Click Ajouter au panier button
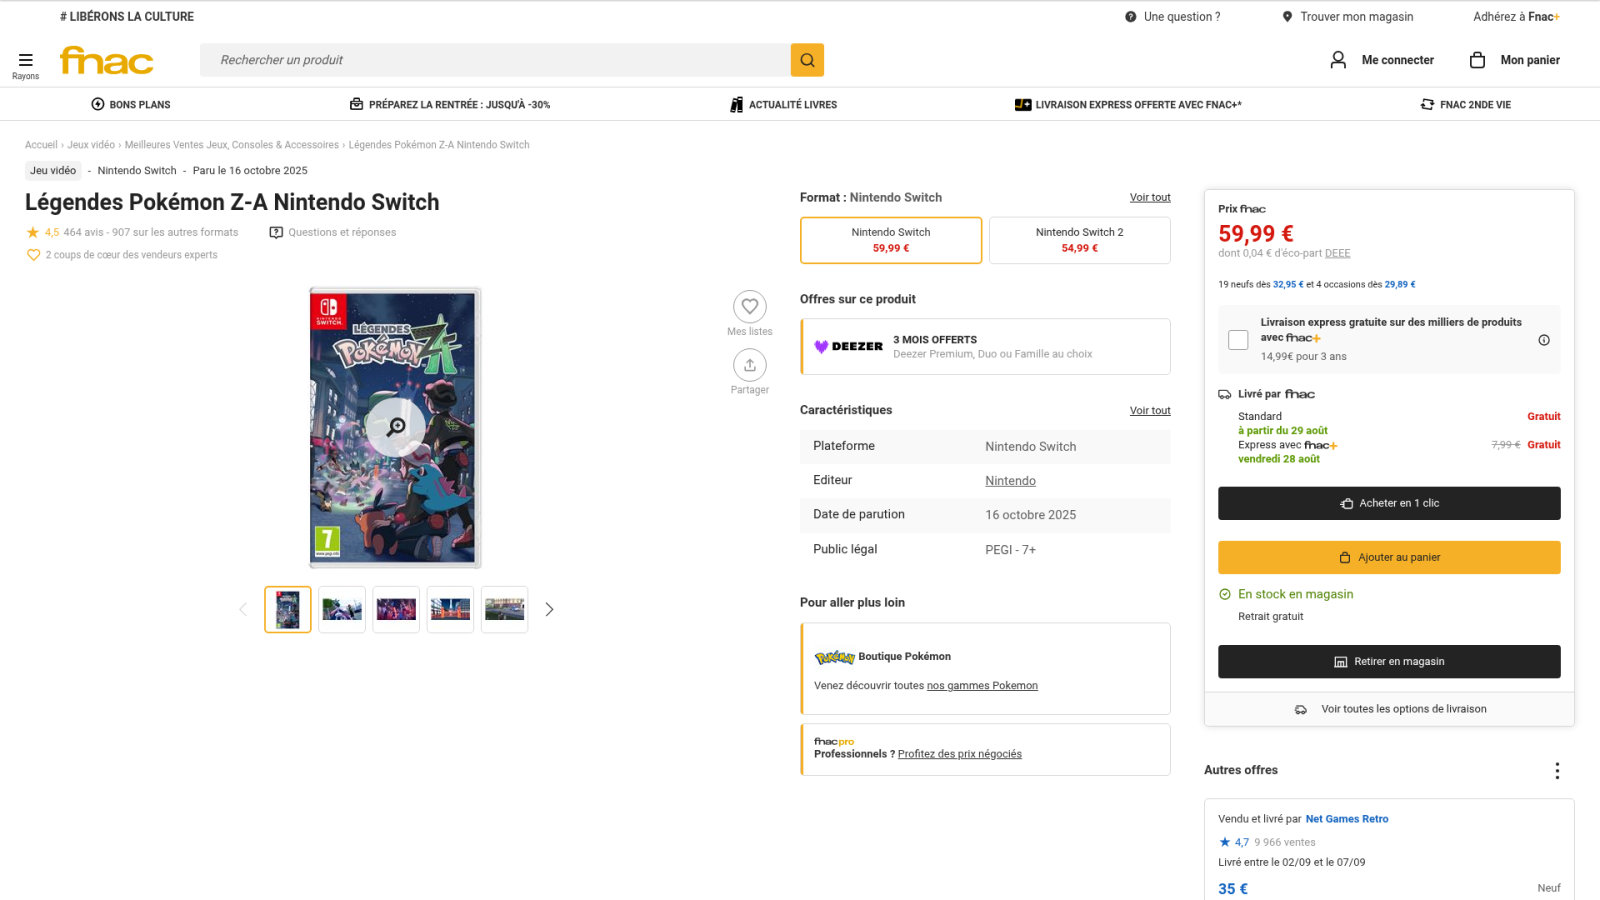Image resolution: width=1600 pixels, height=900 pixels. (x=1389, y=557)
